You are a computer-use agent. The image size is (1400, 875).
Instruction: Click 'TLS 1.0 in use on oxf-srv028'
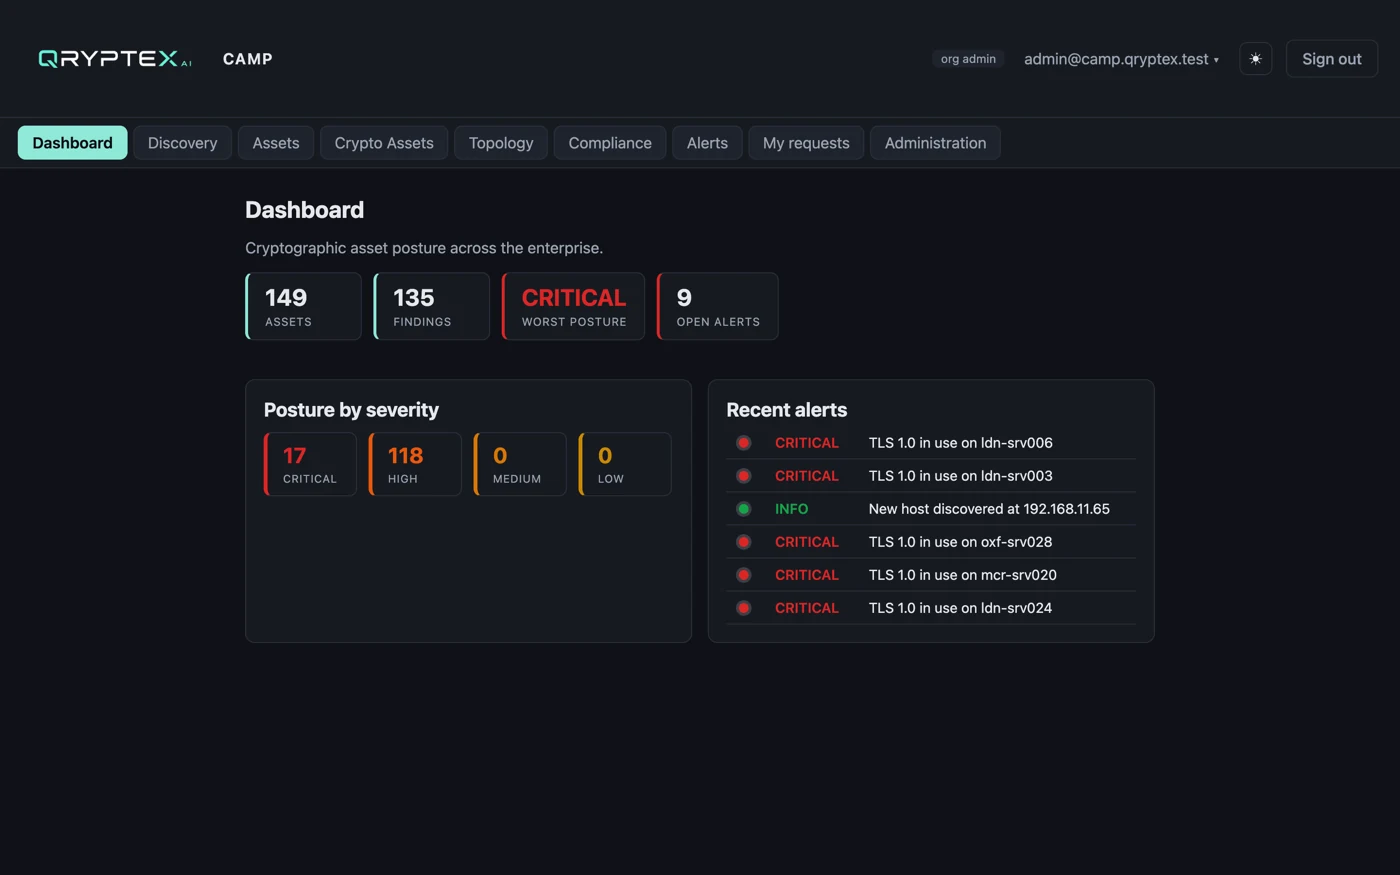[960, 542]
